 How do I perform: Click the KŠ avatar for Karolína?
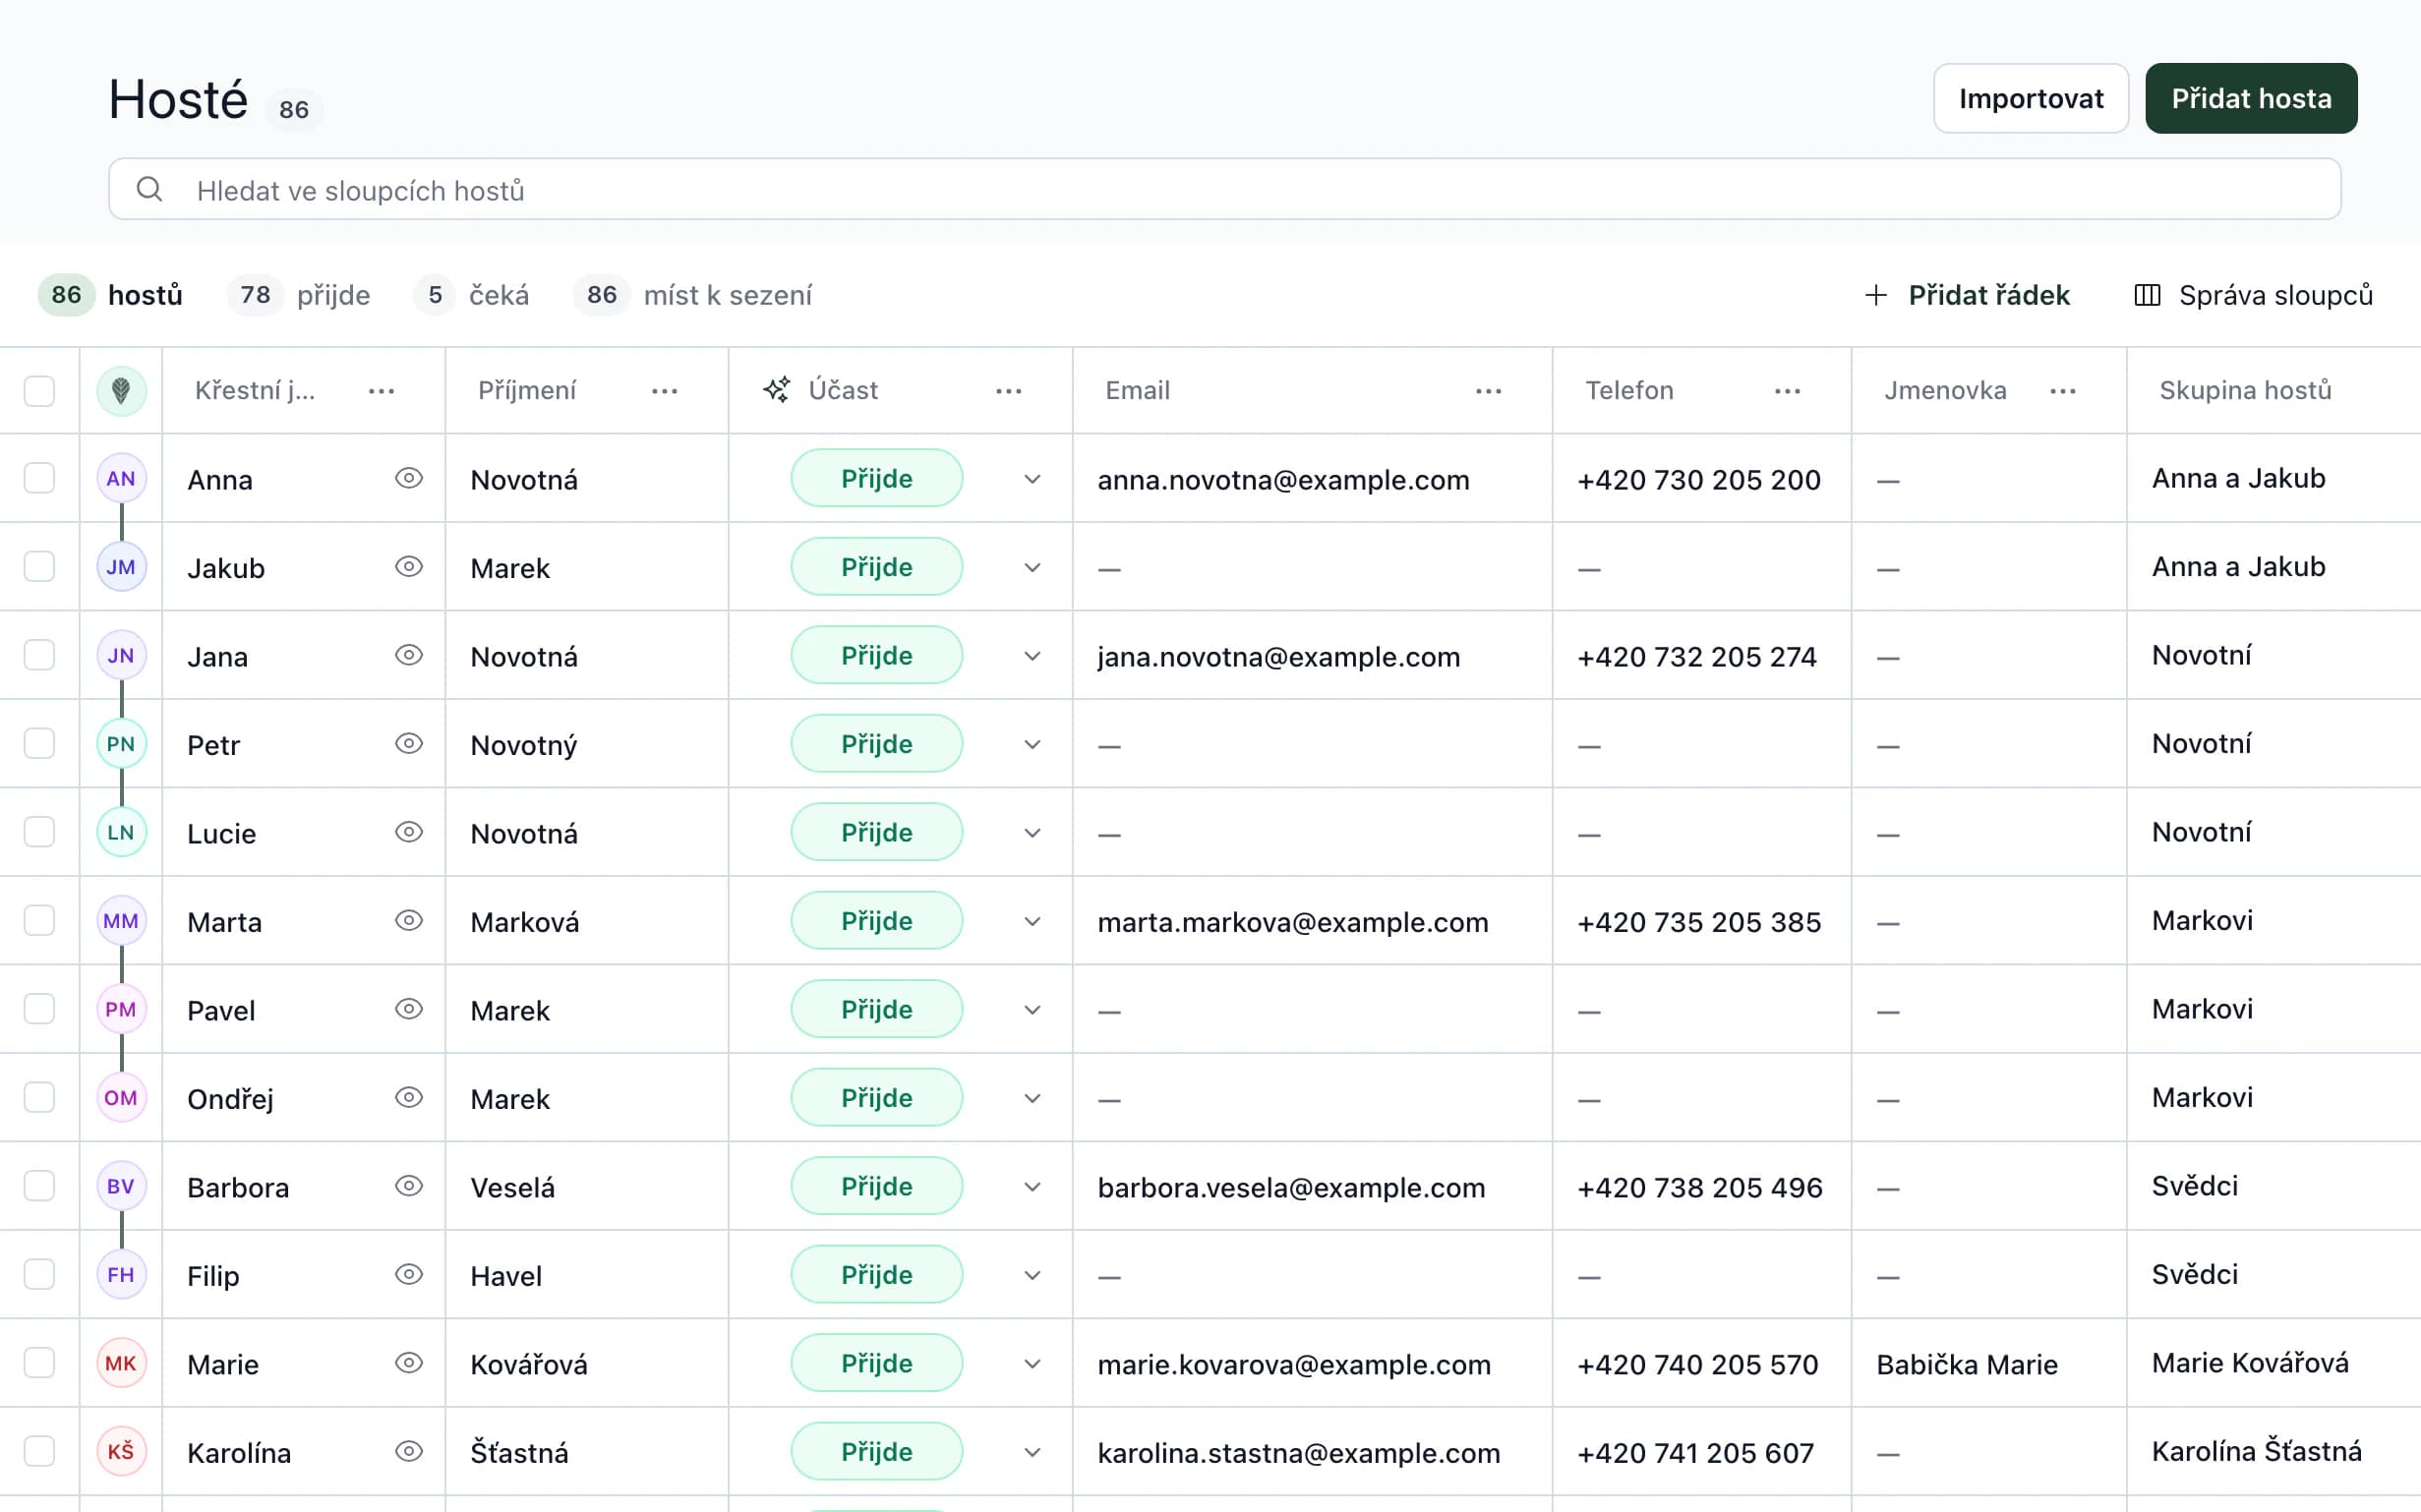tap(121, 1451)
